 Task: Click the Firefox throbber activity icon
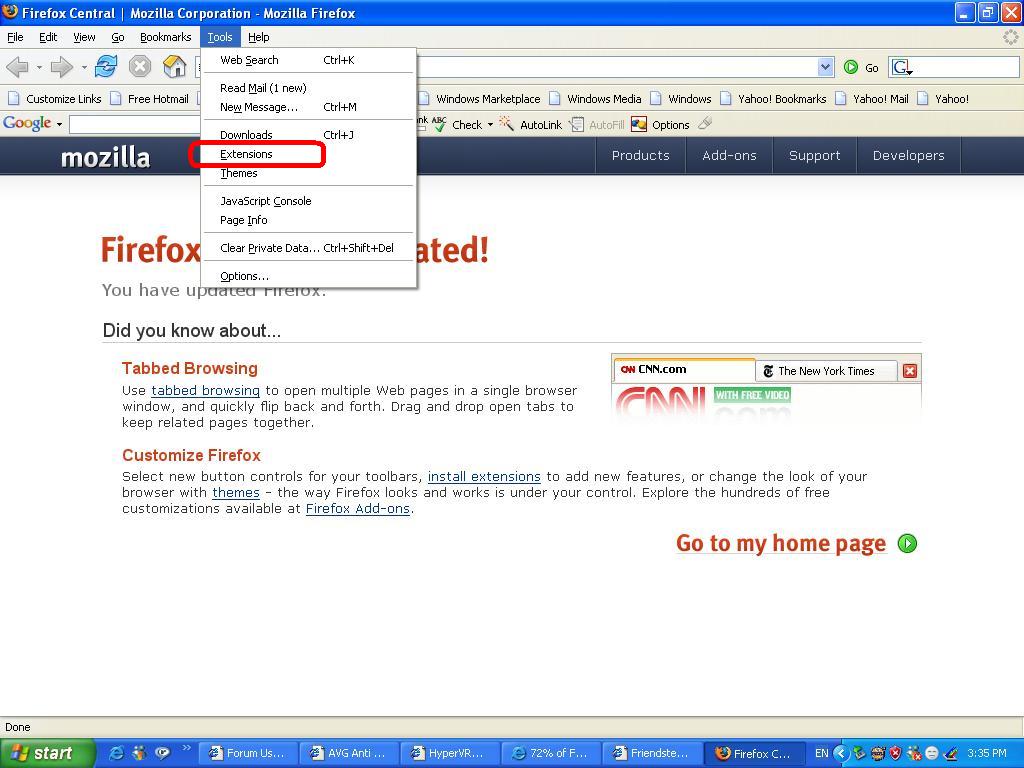coord(1011,37)
